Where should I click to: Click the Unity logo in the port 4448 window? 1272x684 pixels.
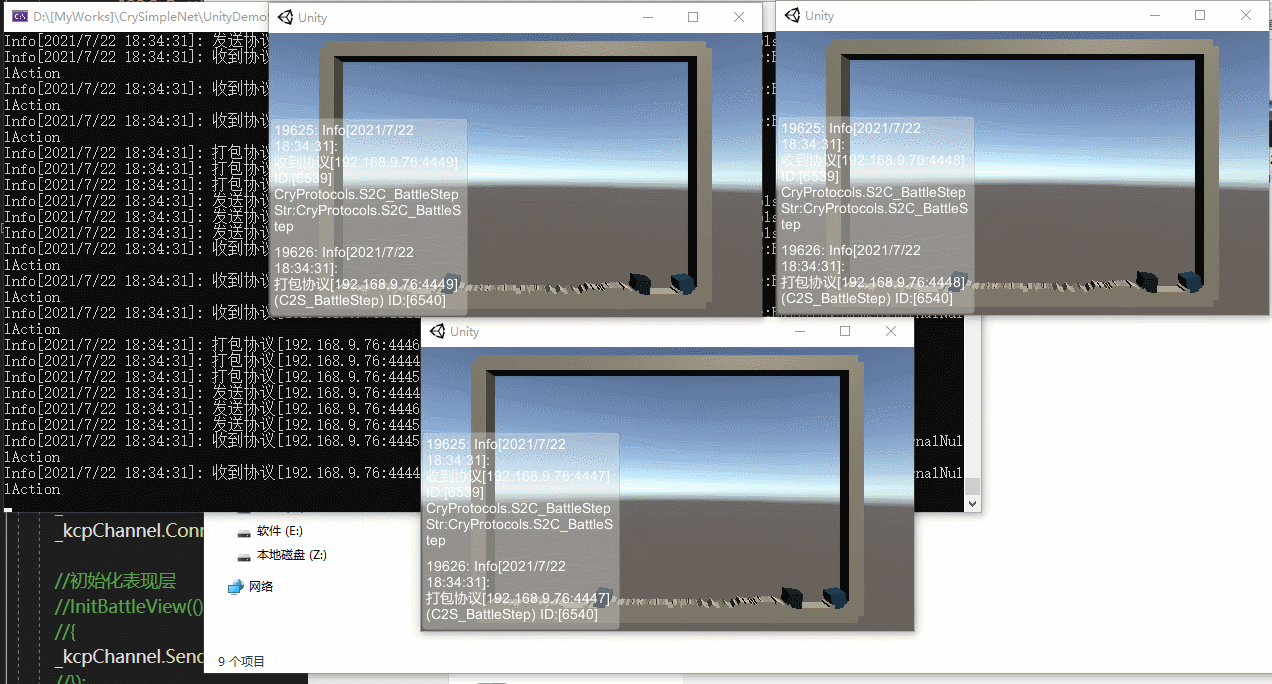(x=793, y=15)
